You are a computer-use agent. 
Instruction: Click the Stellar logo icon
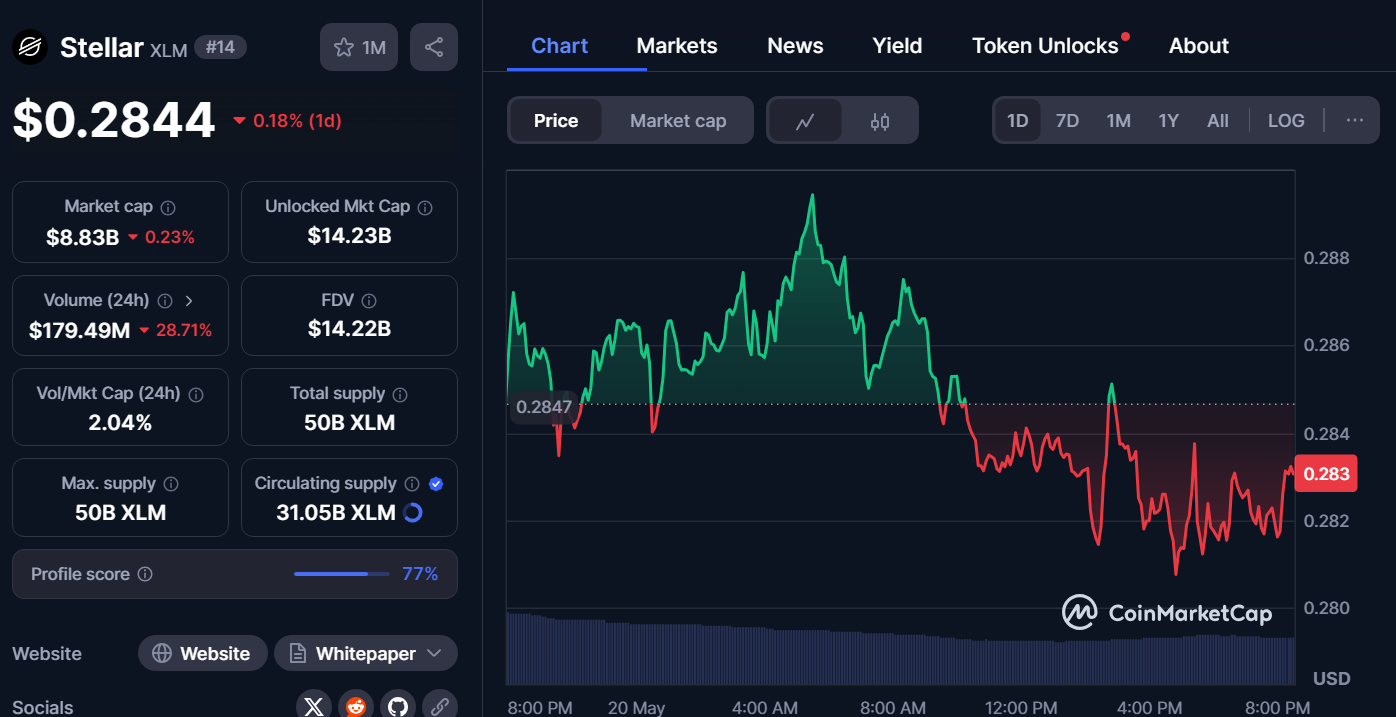pyautogui.click(x=30, y=47)
